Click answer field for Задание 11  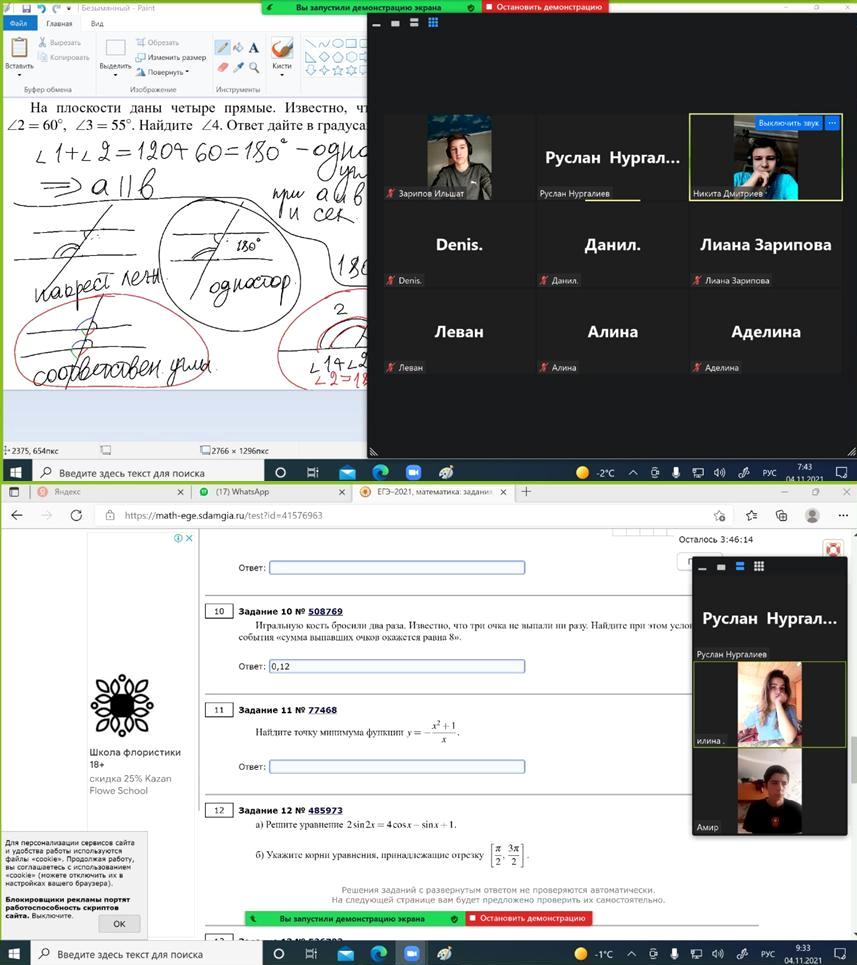point(397,767)
